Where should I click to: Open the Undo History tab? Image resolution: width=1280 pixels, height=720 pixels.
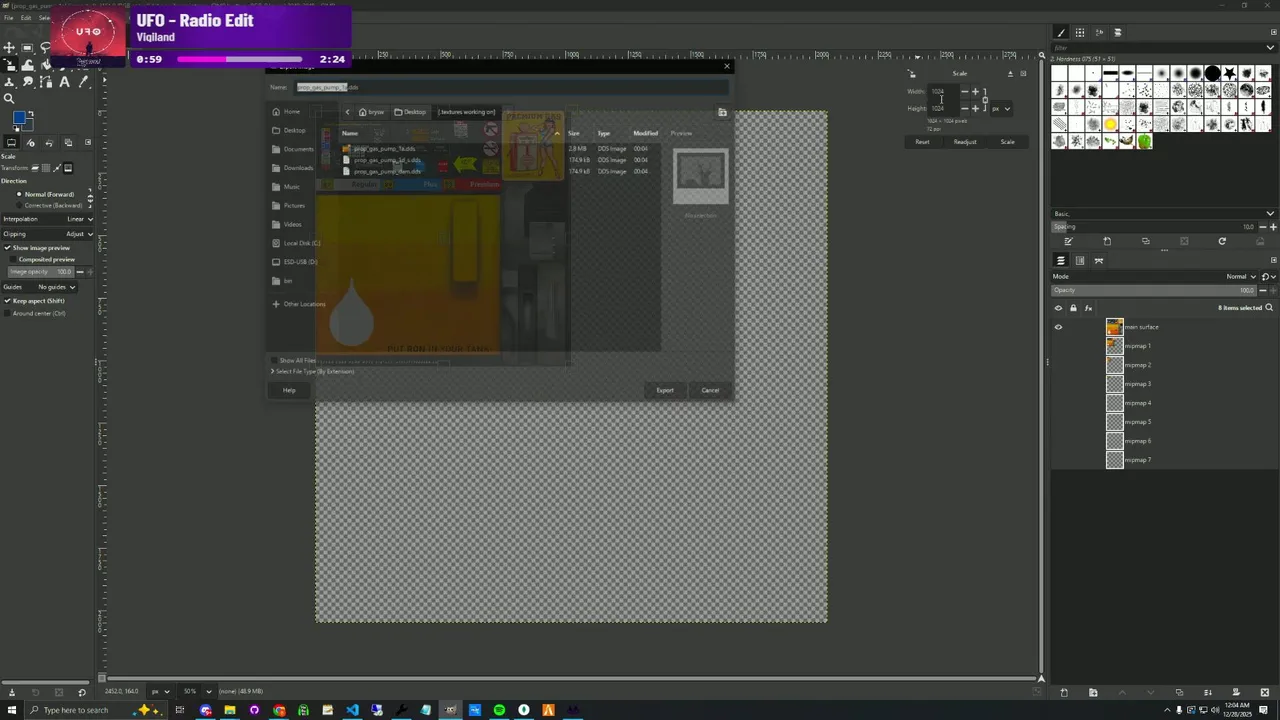[49, 142]
